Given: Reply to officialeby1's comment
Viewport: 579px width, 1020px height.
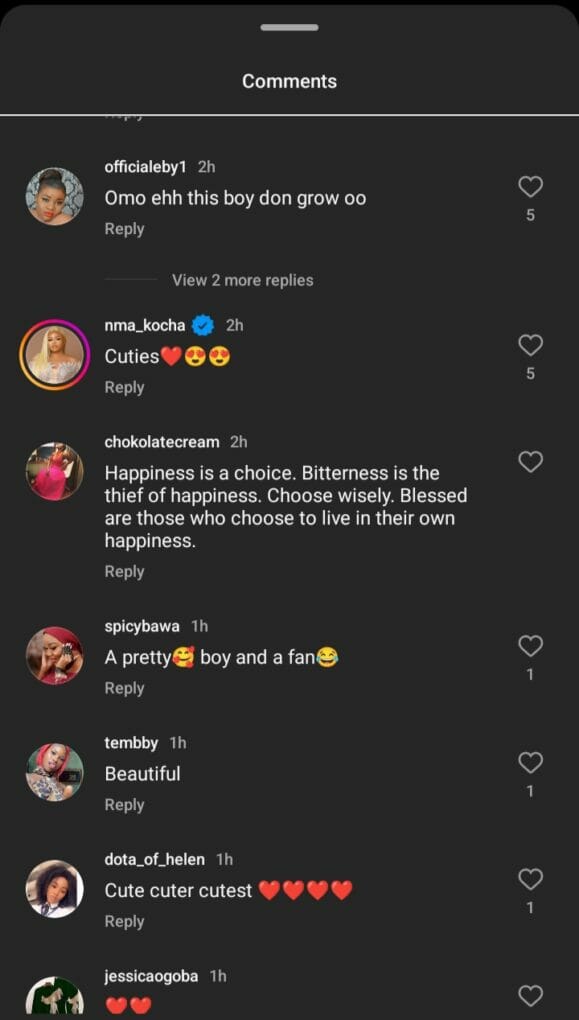Looking at the screenshot, I should coord(124,228).
